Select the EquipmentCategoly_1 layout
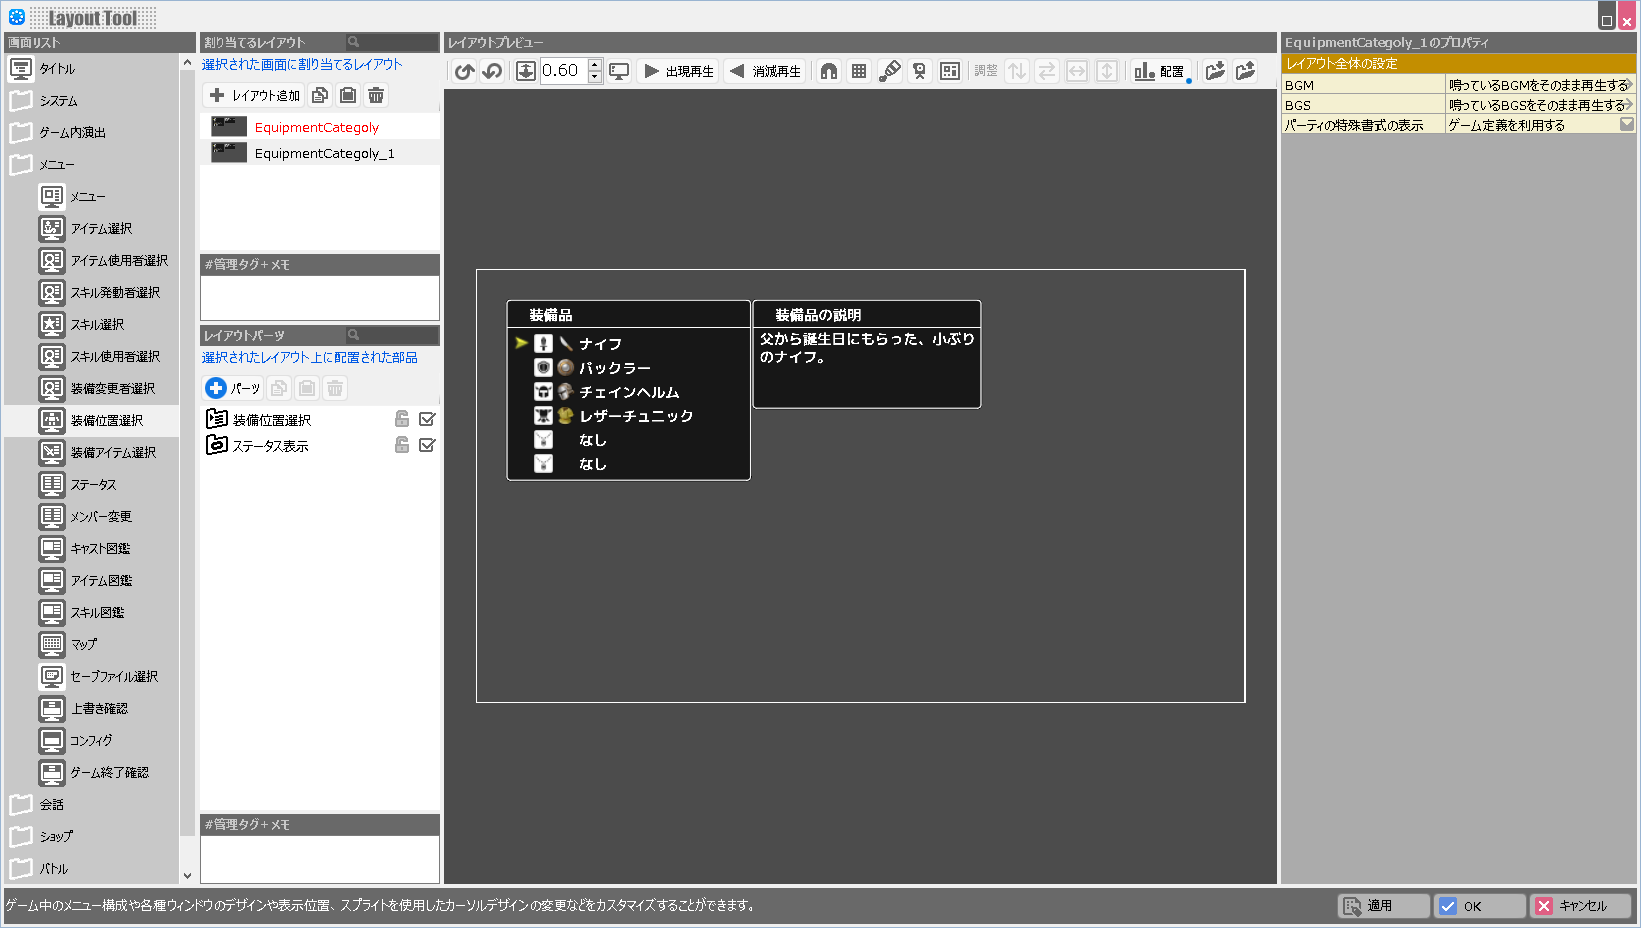Viewport: 1641px width, 928px height. (x=324, y=153)
